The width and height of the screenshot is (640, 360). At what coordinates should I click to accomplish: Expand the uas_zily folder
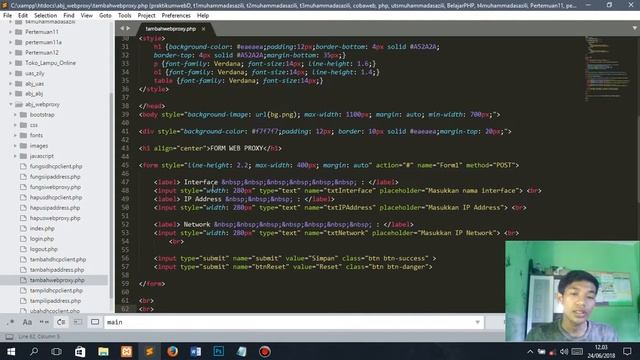coord(11,73)
